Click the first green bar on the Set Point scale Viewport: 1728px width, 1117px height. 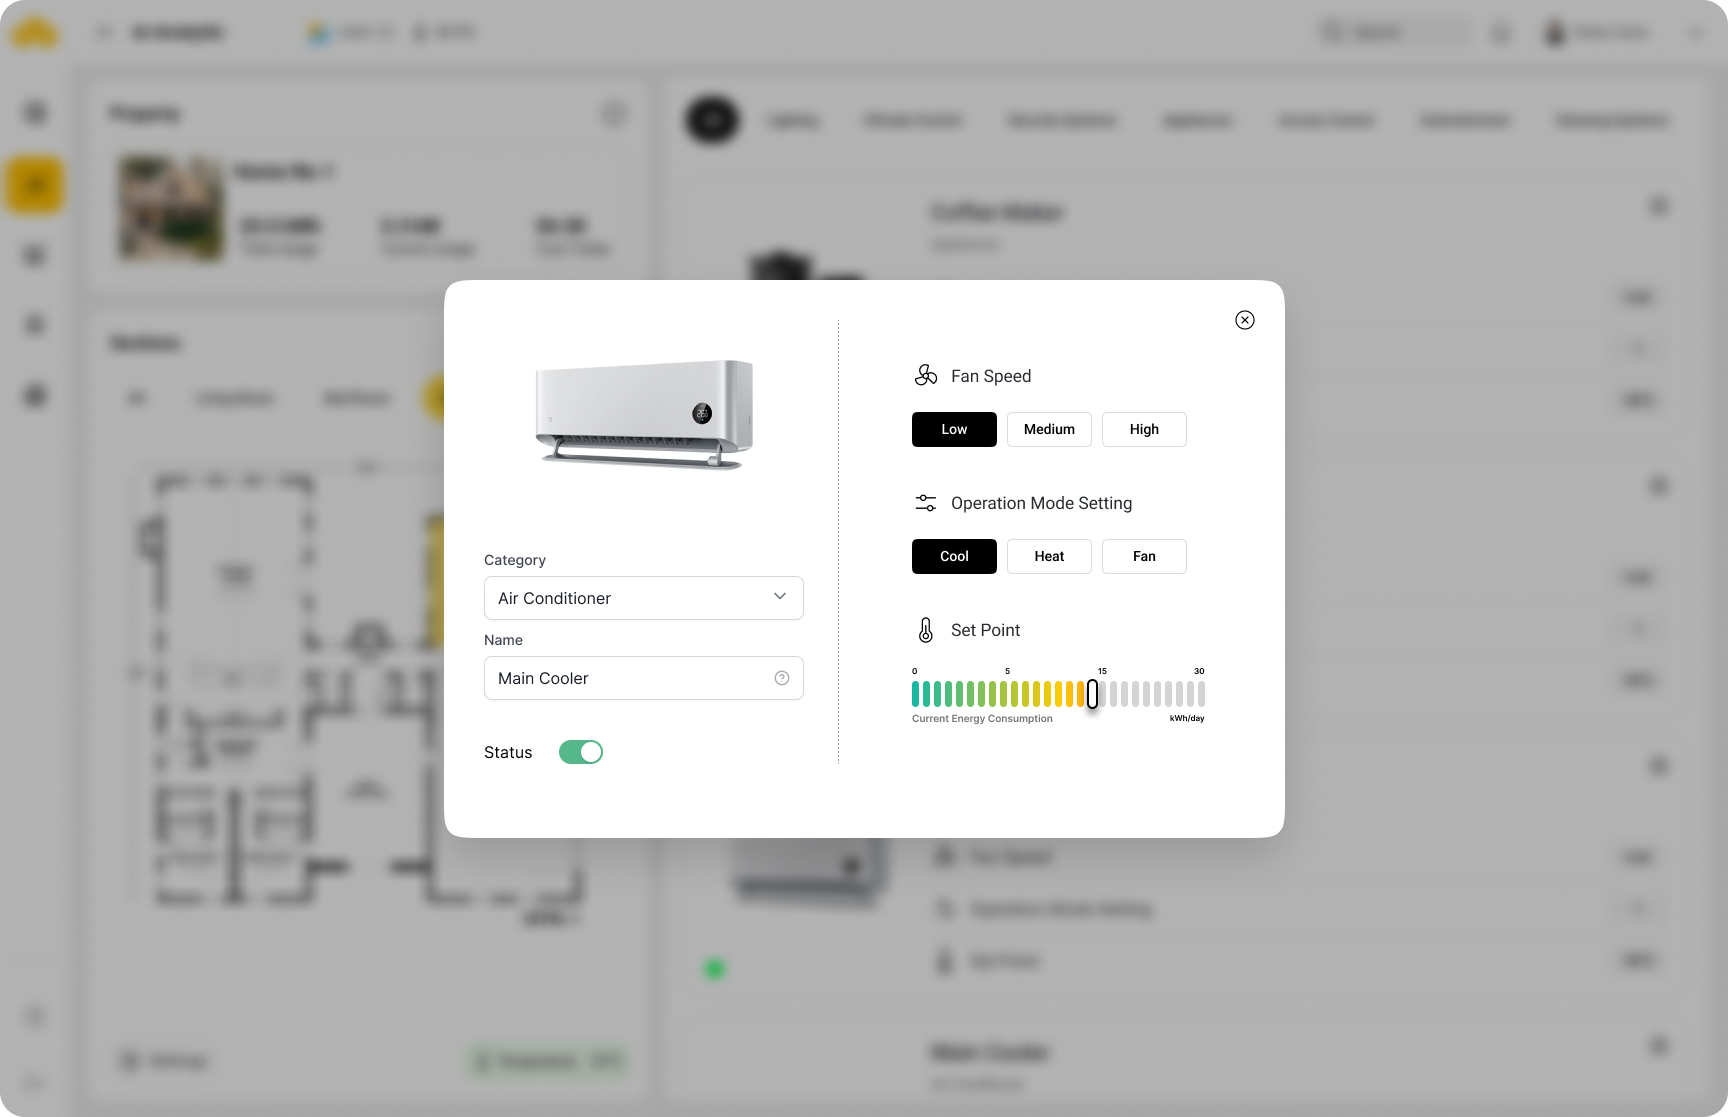[915, 694]
